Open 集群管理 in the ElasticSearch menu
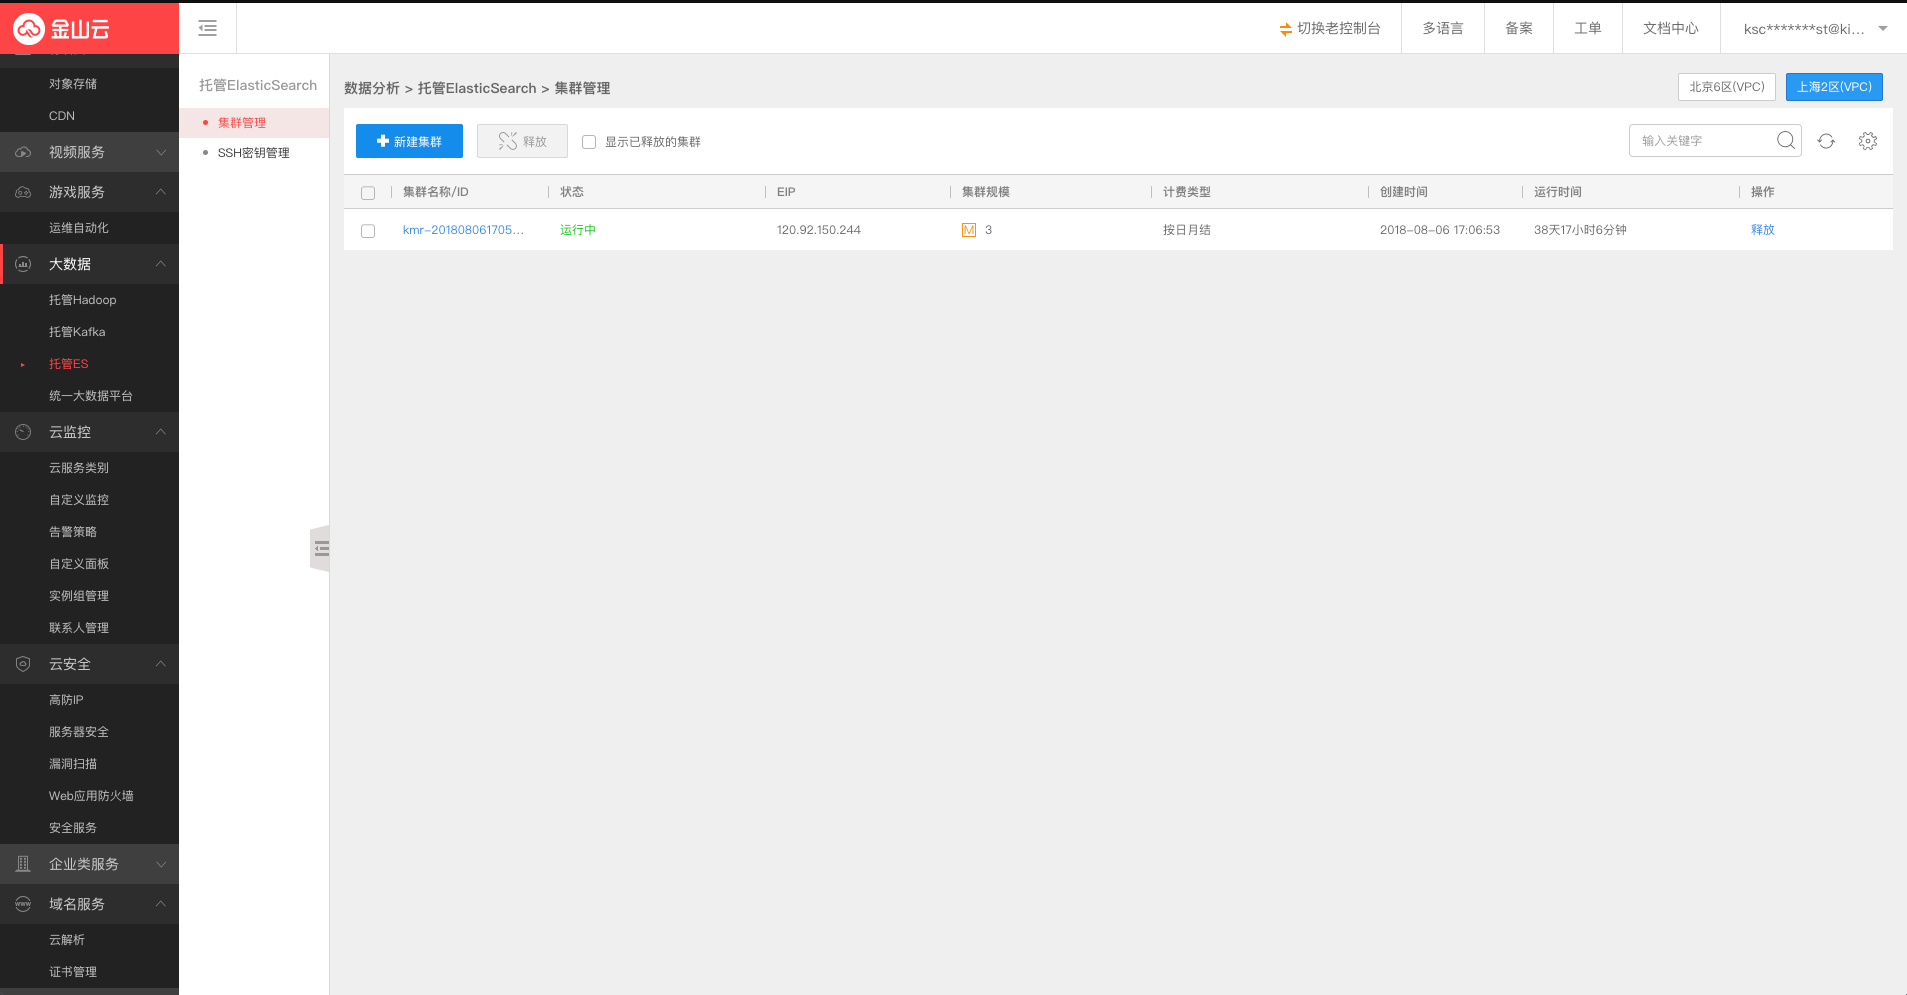 click(242, 123)
